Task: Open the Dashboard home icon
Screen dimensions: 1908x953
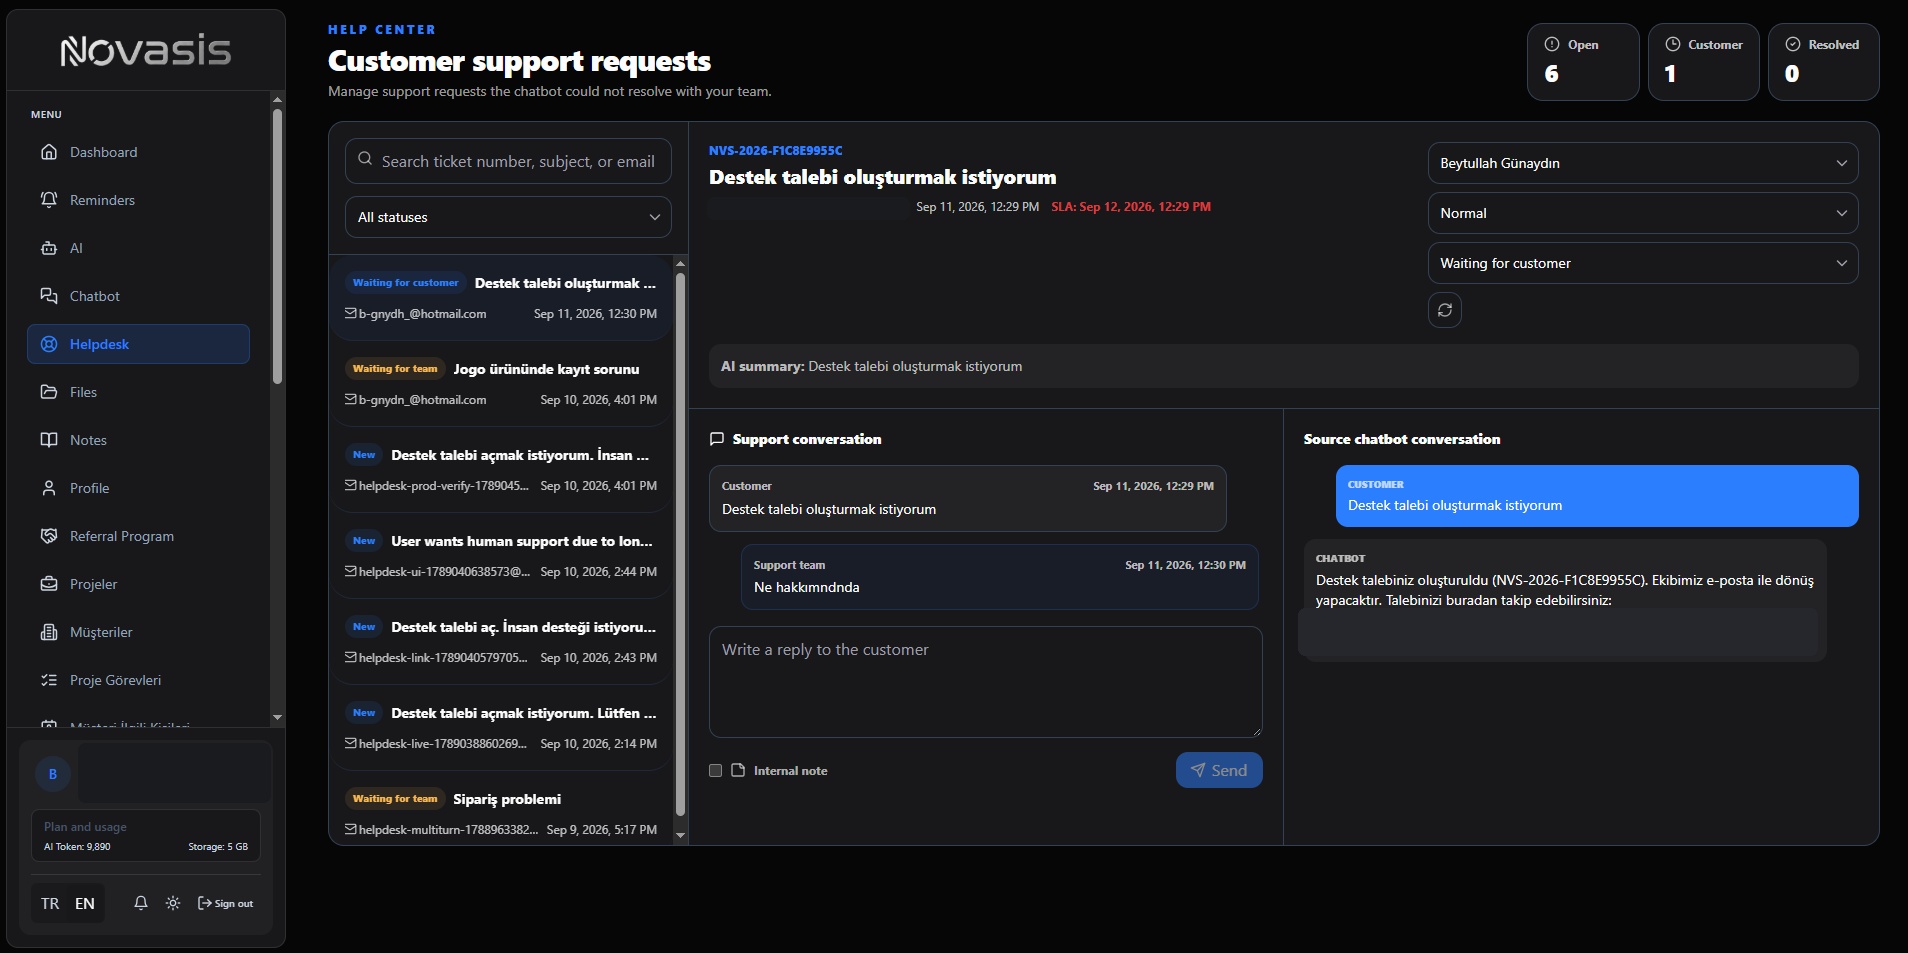Action: pyautogui.click(x=49, y=152)
